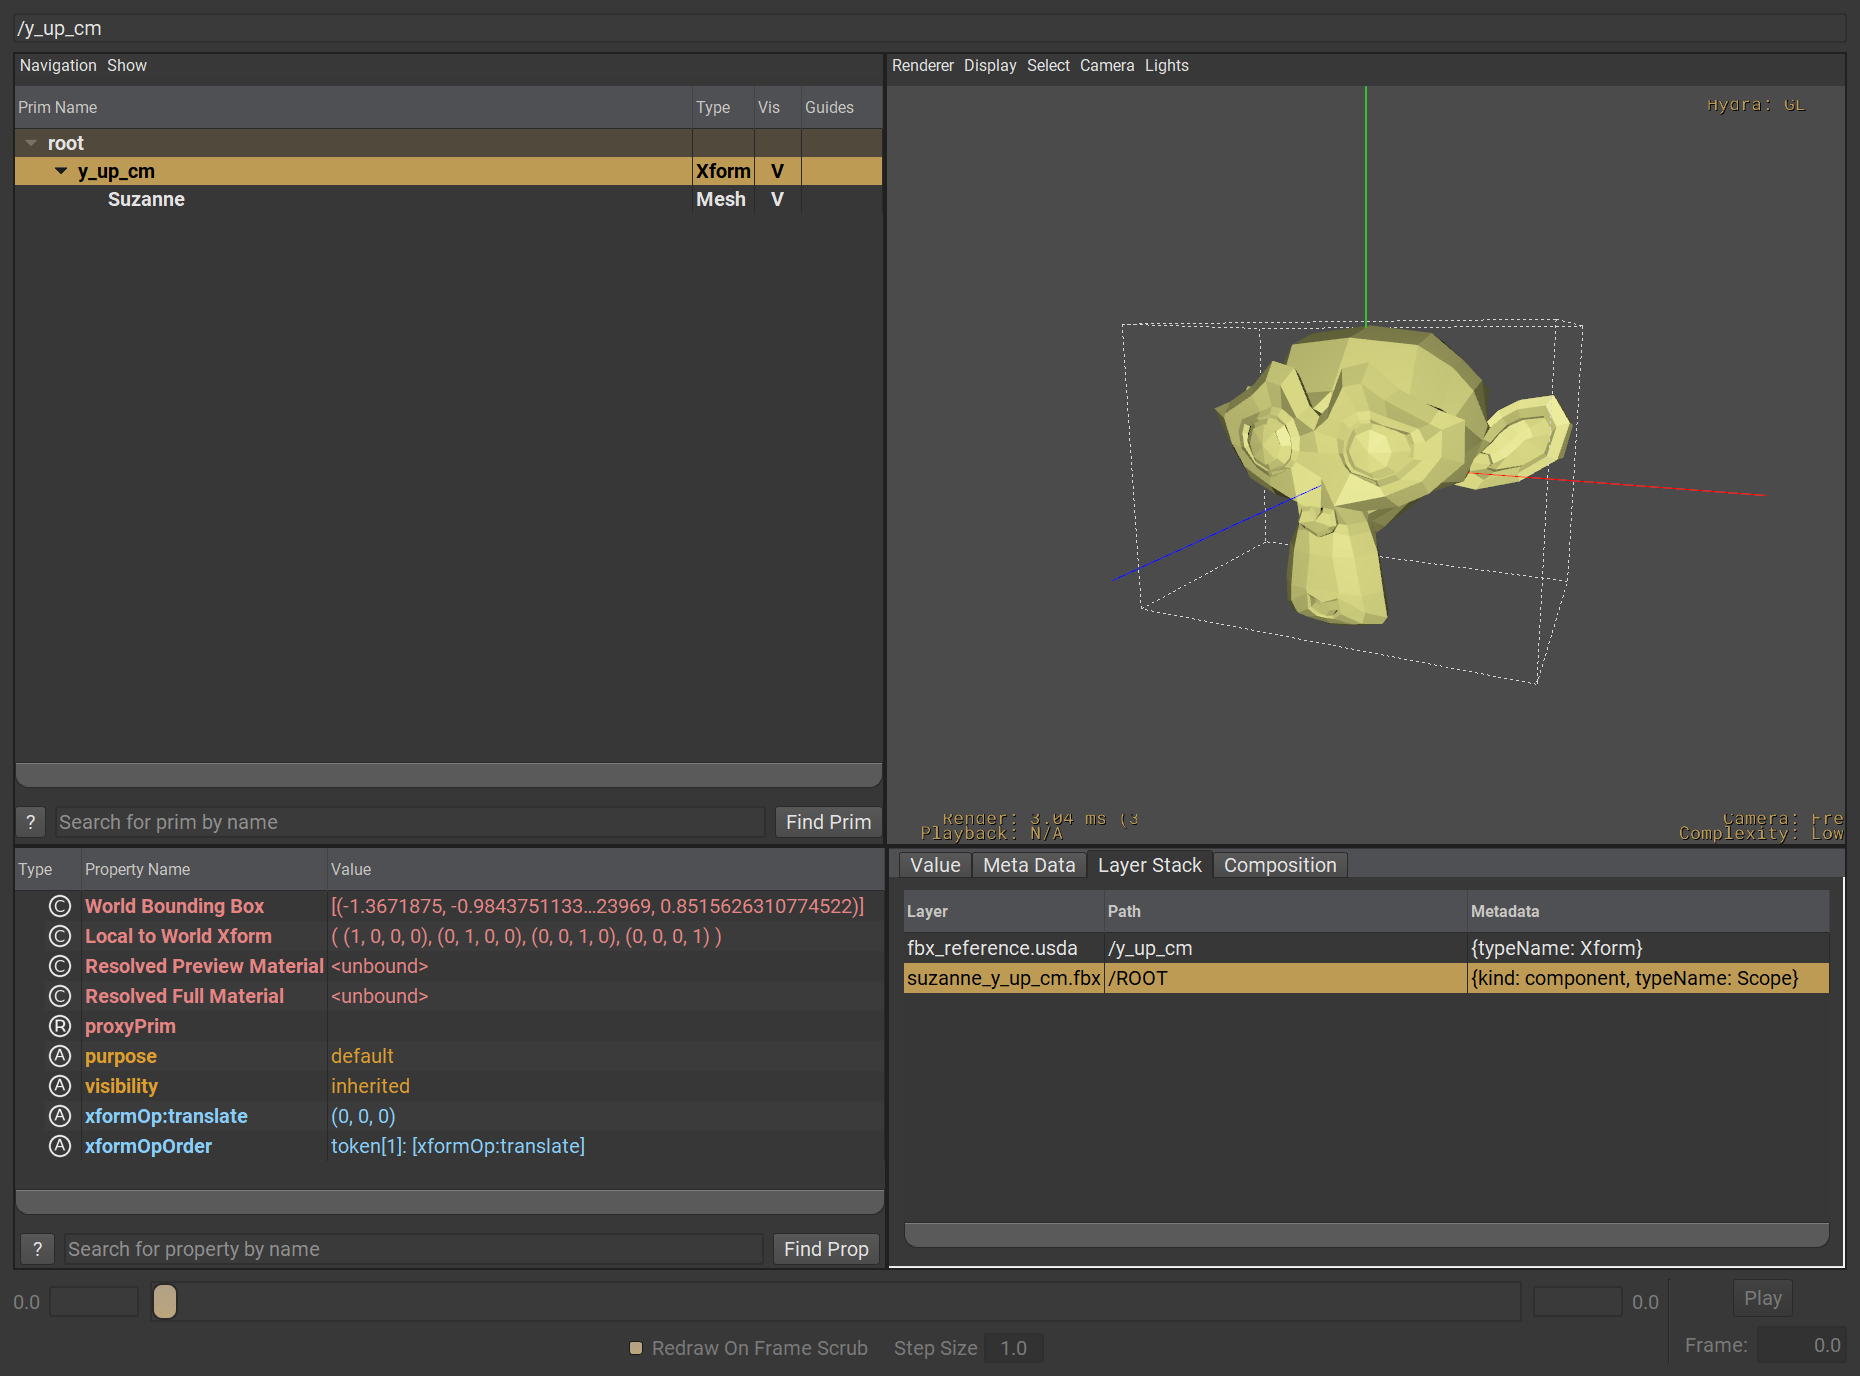Select the root prim row
The height and width of the screenshot is (1376, 1860).
tap(448, 143)
